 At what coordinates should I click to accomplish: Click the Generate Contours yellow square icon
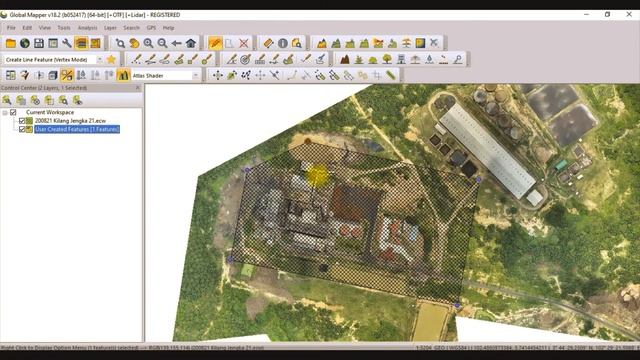[420, 43]
